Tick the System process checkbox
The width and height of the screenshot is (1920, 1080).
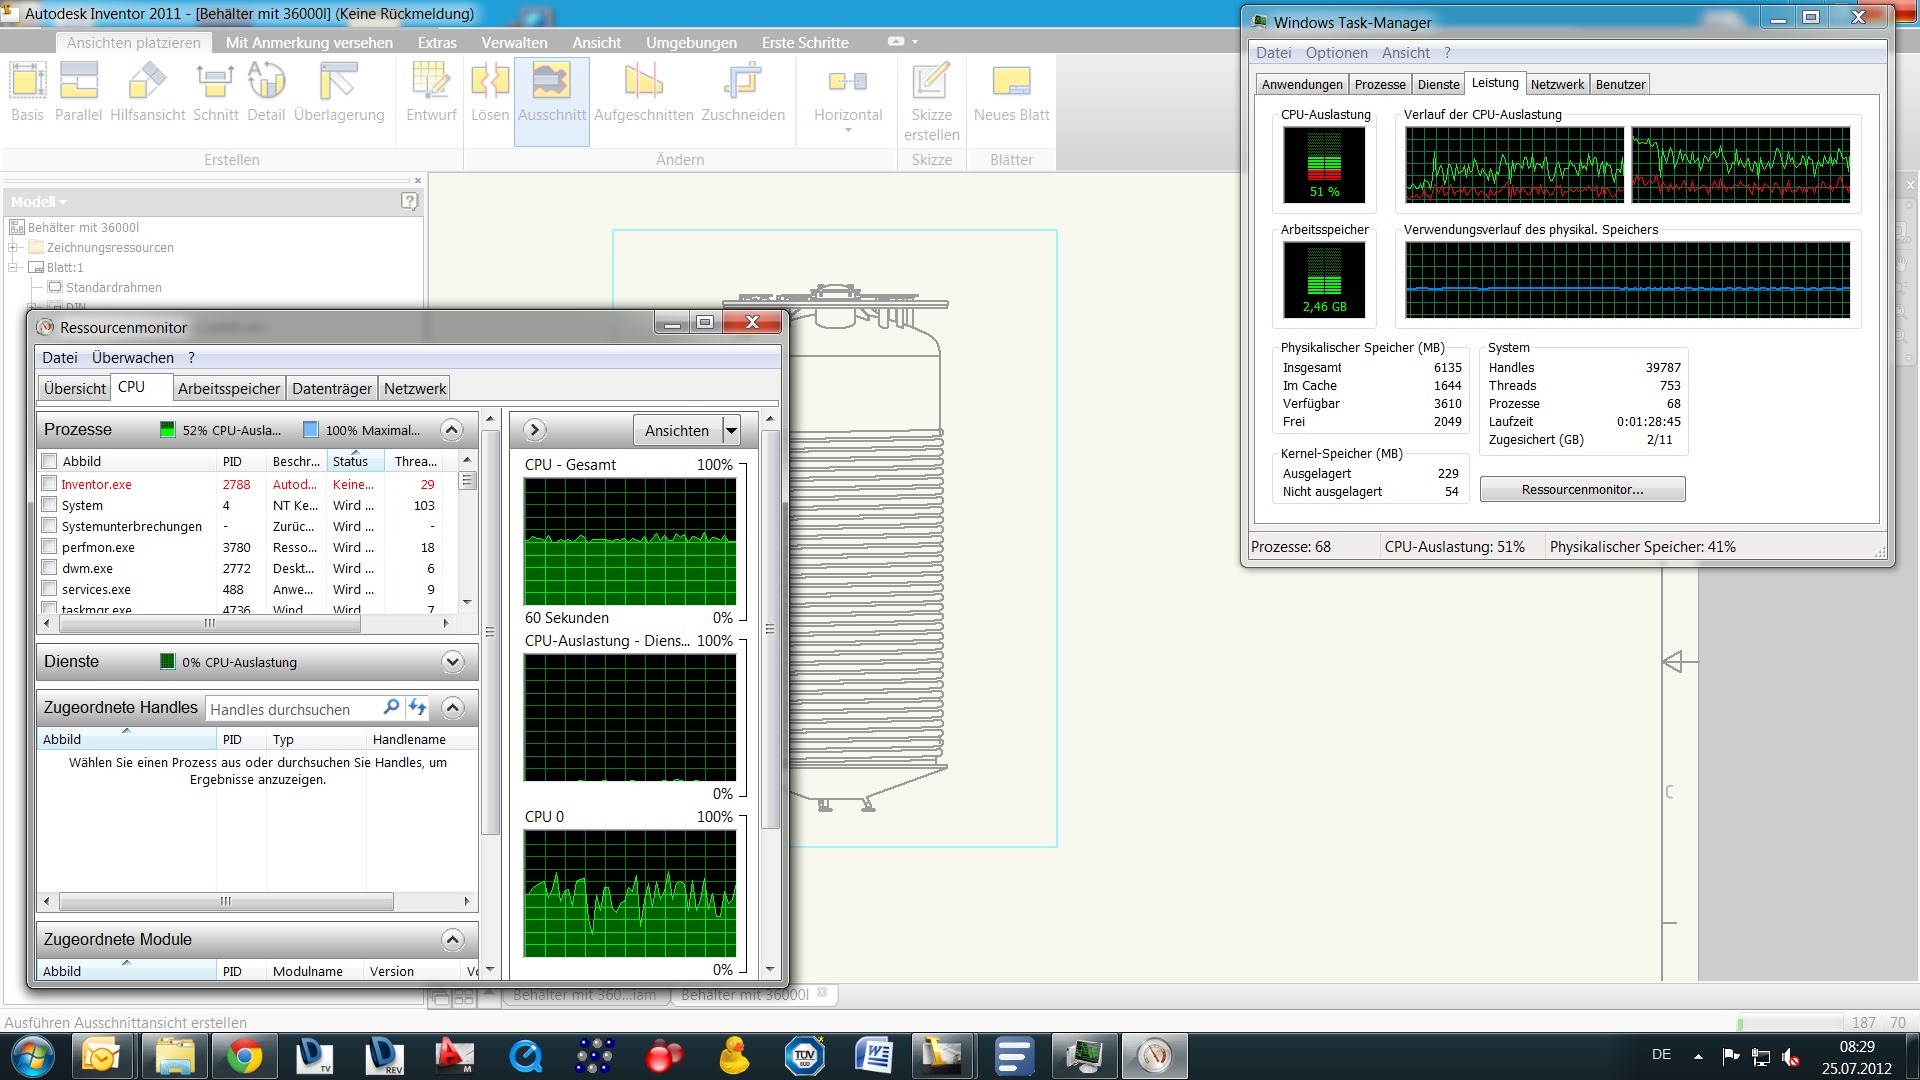click(x=49, y=504)
